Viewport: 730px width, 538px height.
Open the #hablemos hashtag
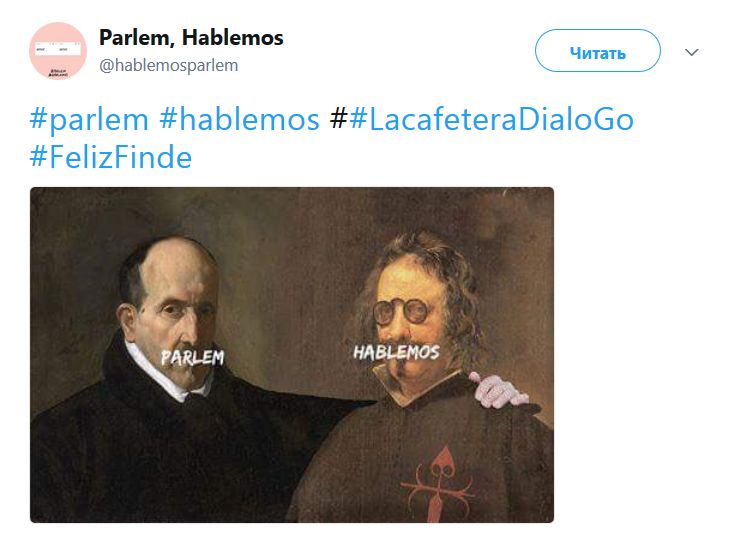(x=239, y=119)
